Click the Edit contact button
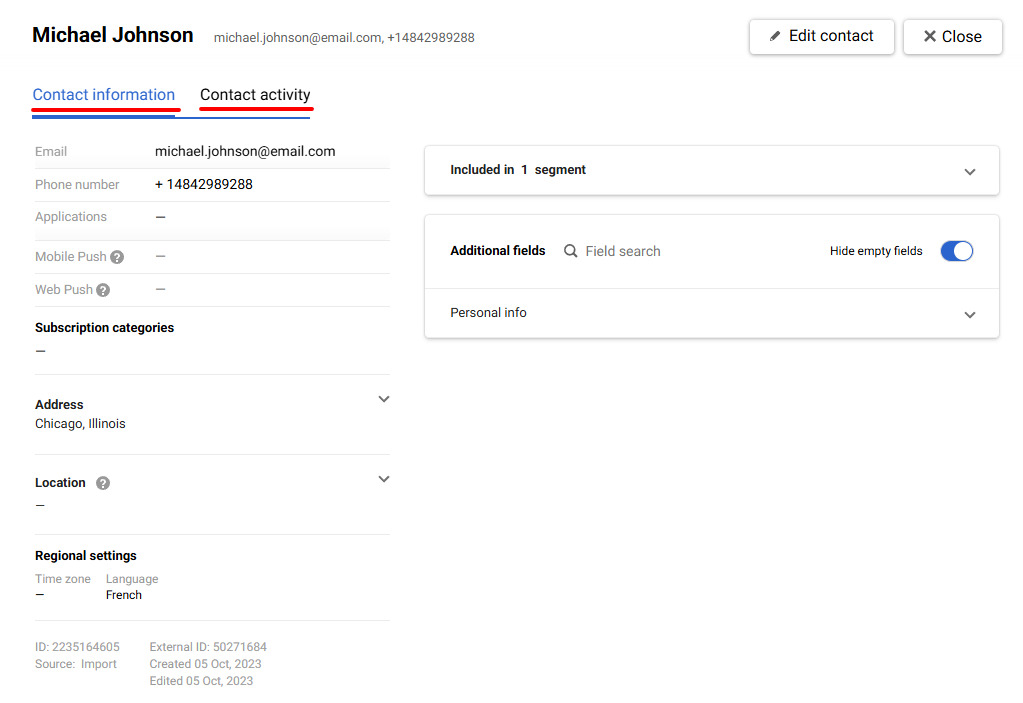1023x703 pixels. coord(821,36)
